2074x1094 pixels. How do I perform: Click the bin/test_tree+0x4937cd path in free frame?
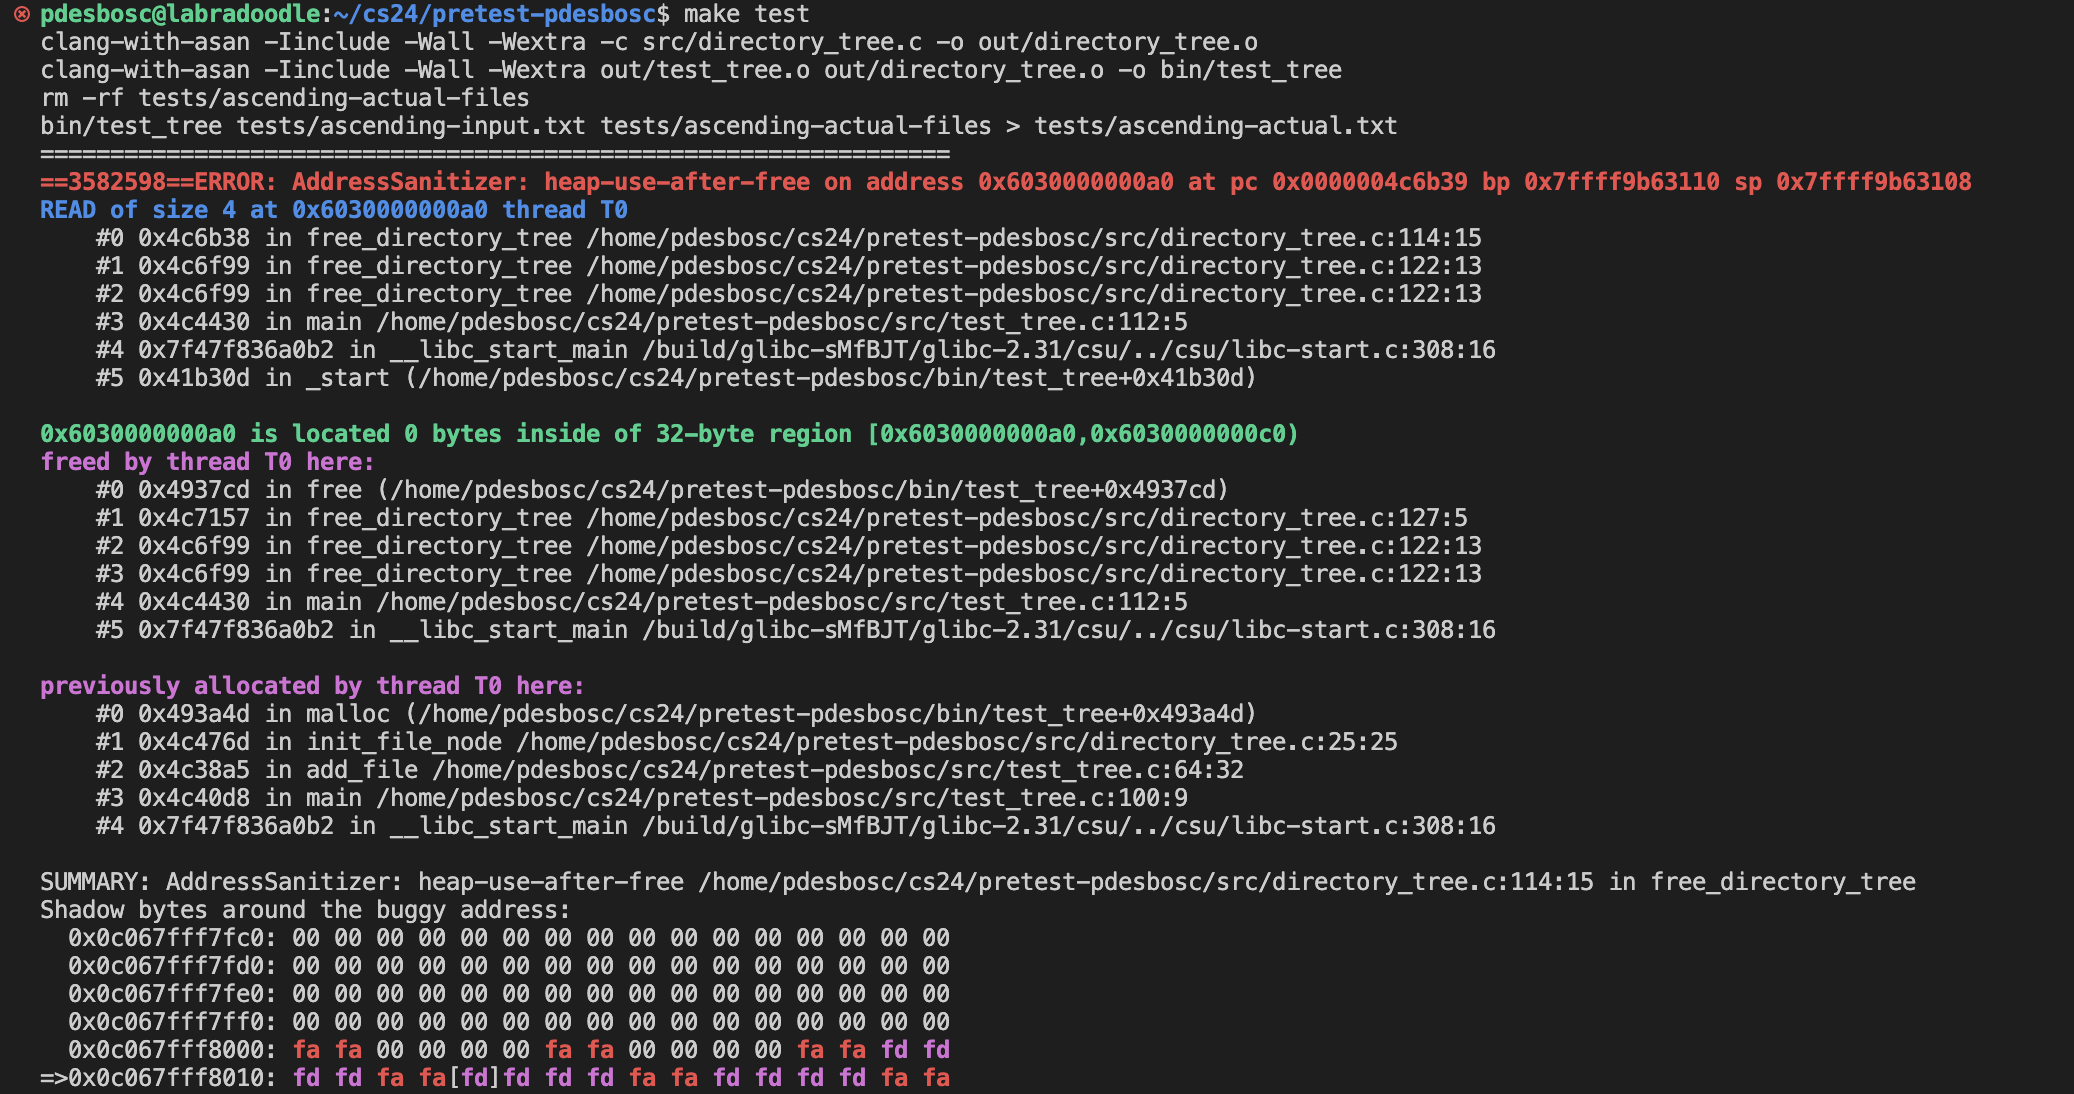tap(802, 490)
